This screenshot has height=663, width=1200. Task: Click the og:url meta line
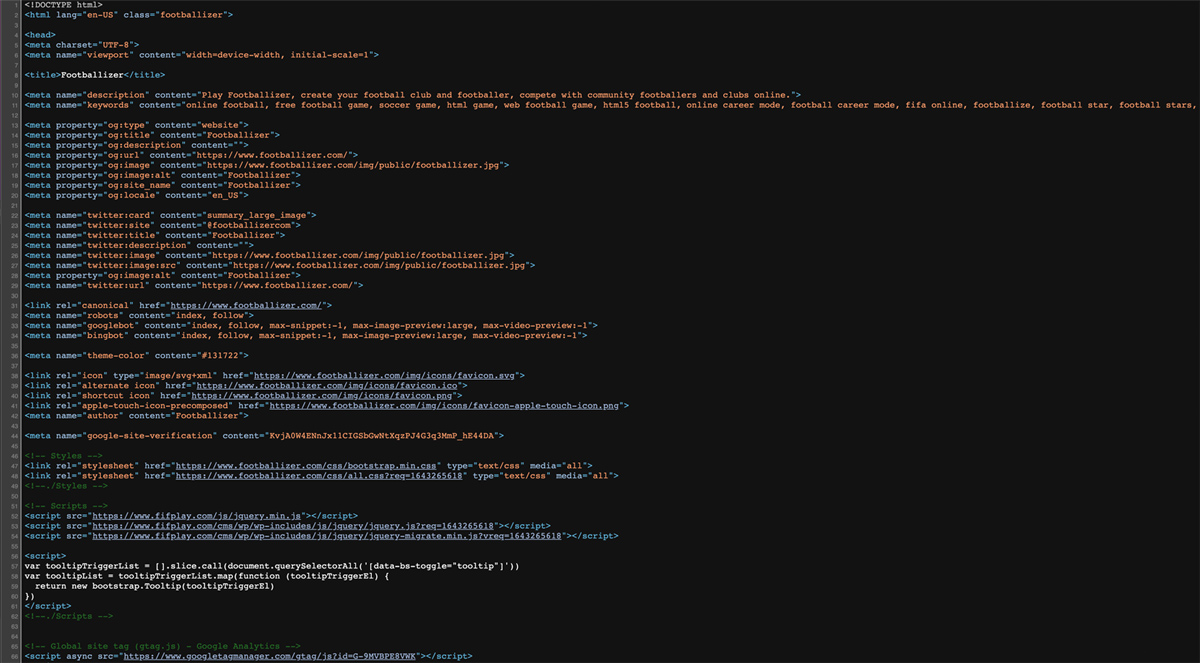coord(191,155)
